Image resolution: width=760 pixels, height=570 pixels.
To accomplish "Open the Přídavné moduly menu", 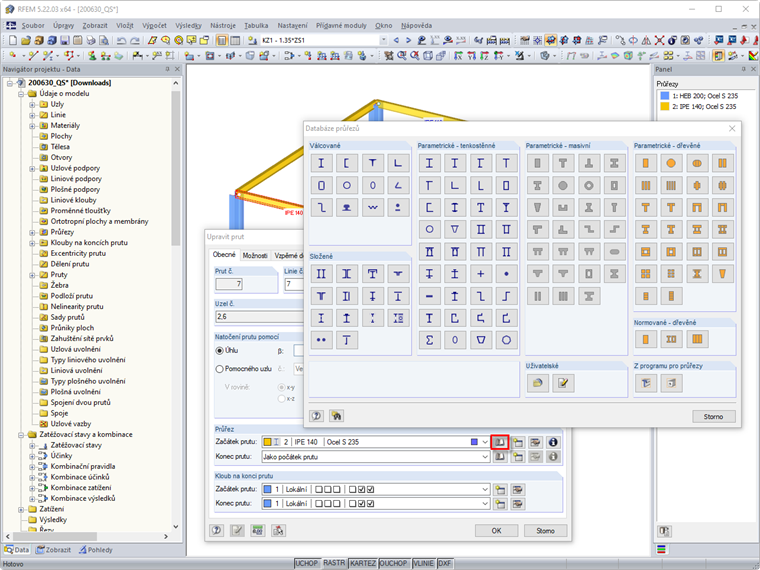I will [x=341, y=26].
